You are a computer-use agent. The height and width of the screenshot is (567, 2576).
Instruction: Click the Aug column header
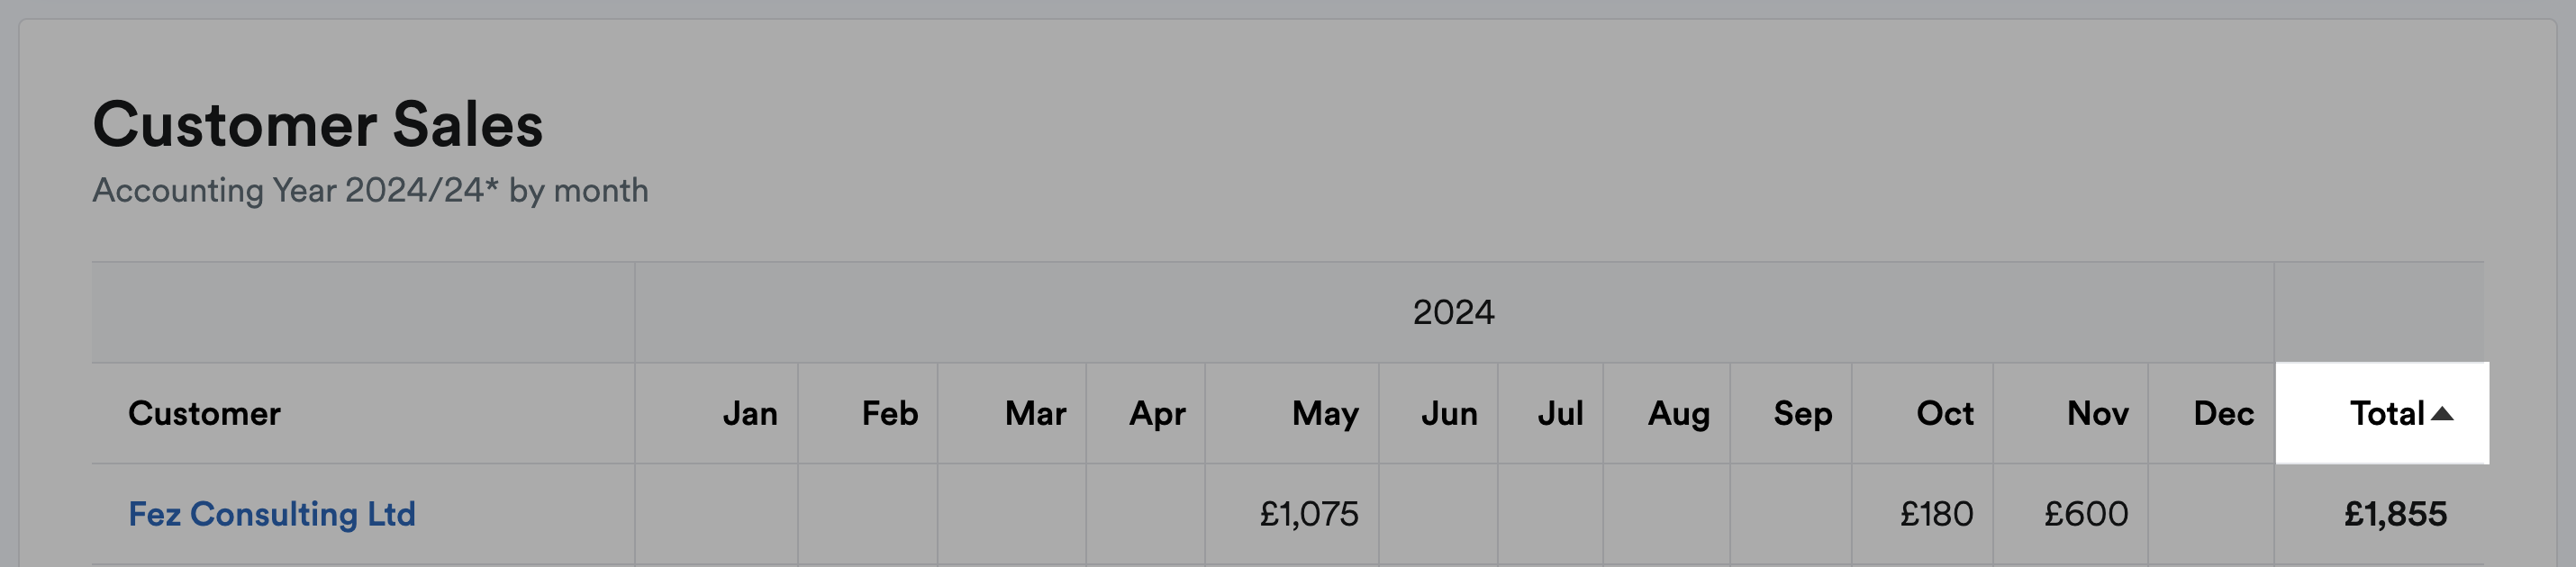tap(1679, 413)
